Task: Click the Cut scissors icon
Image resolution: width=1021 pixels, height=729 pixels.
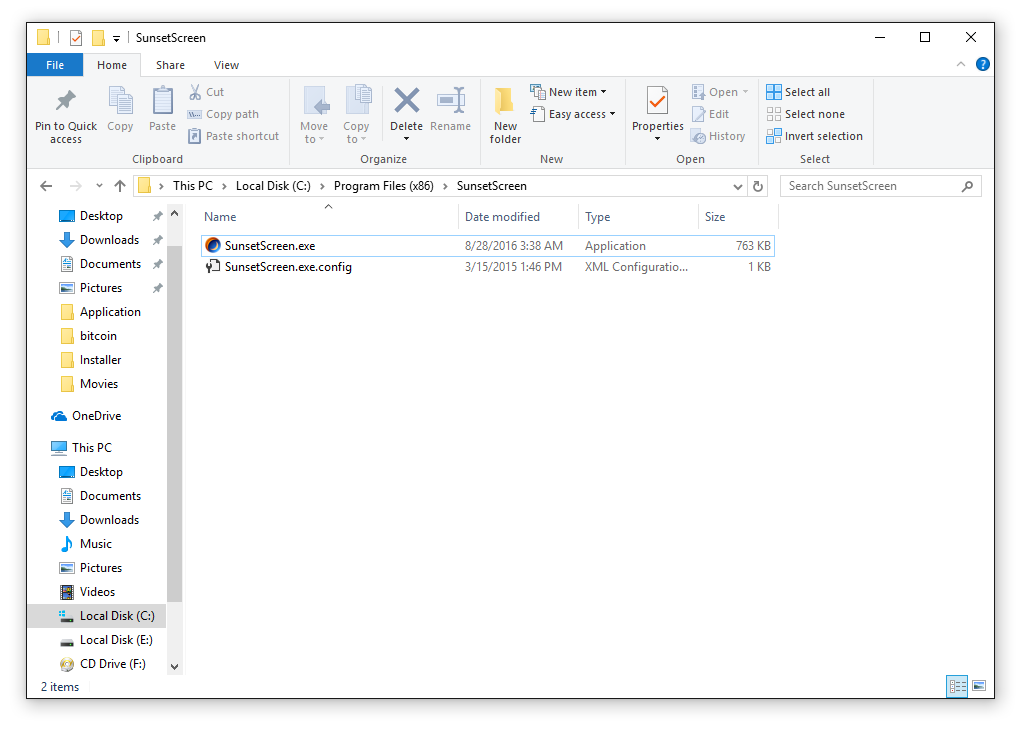Action: [x=195, y=92]
